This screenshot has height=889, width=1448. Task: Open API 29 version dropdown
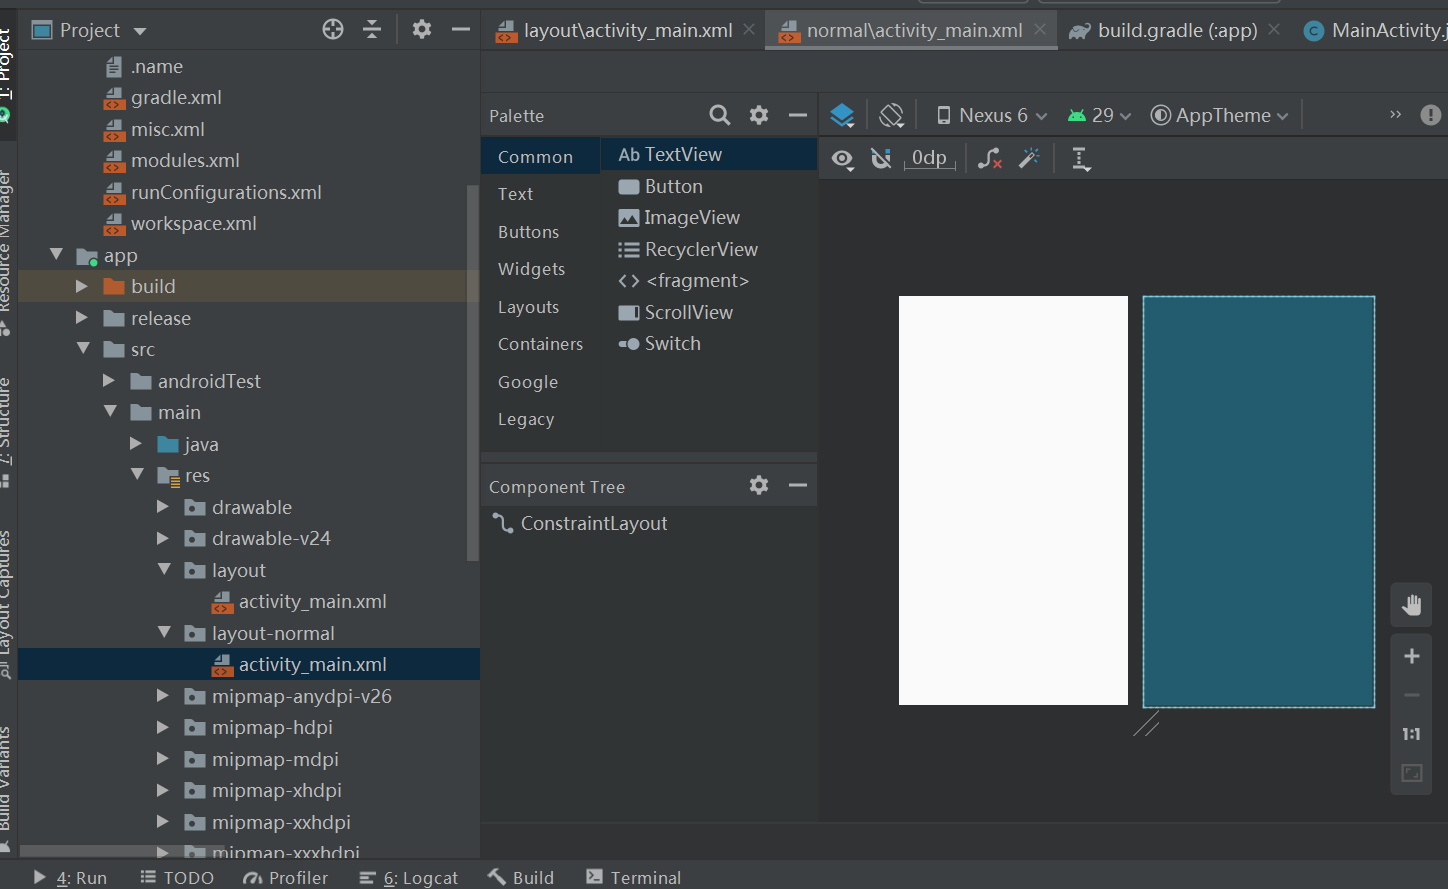pos(1099,115)
